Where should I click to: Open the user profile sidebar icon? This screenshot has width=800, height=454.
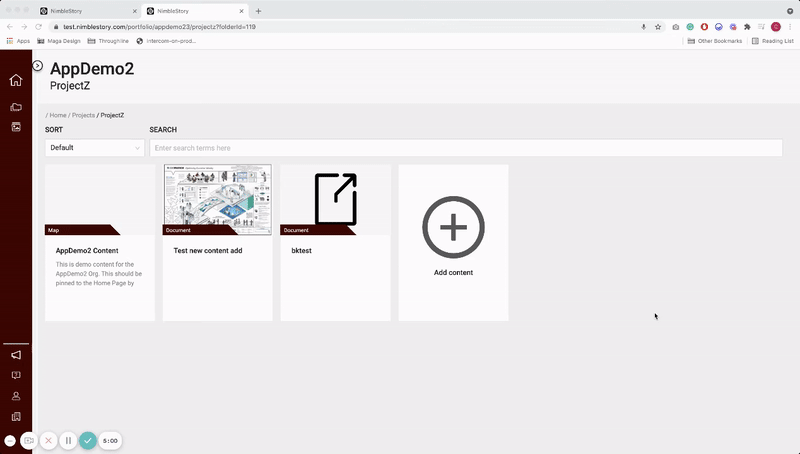pyautogui.click(x=15, y=396)
